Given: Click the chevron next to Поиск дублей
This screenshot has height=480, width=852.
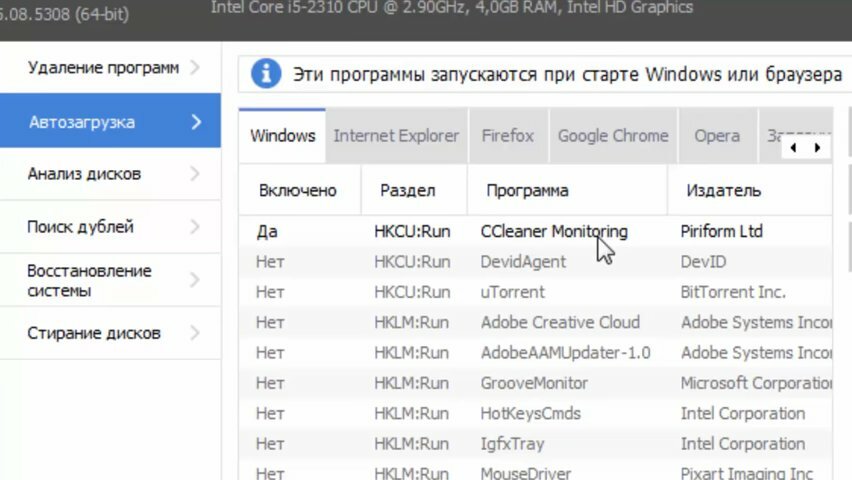Looking at the screenshot, I should tap(195, 227).
